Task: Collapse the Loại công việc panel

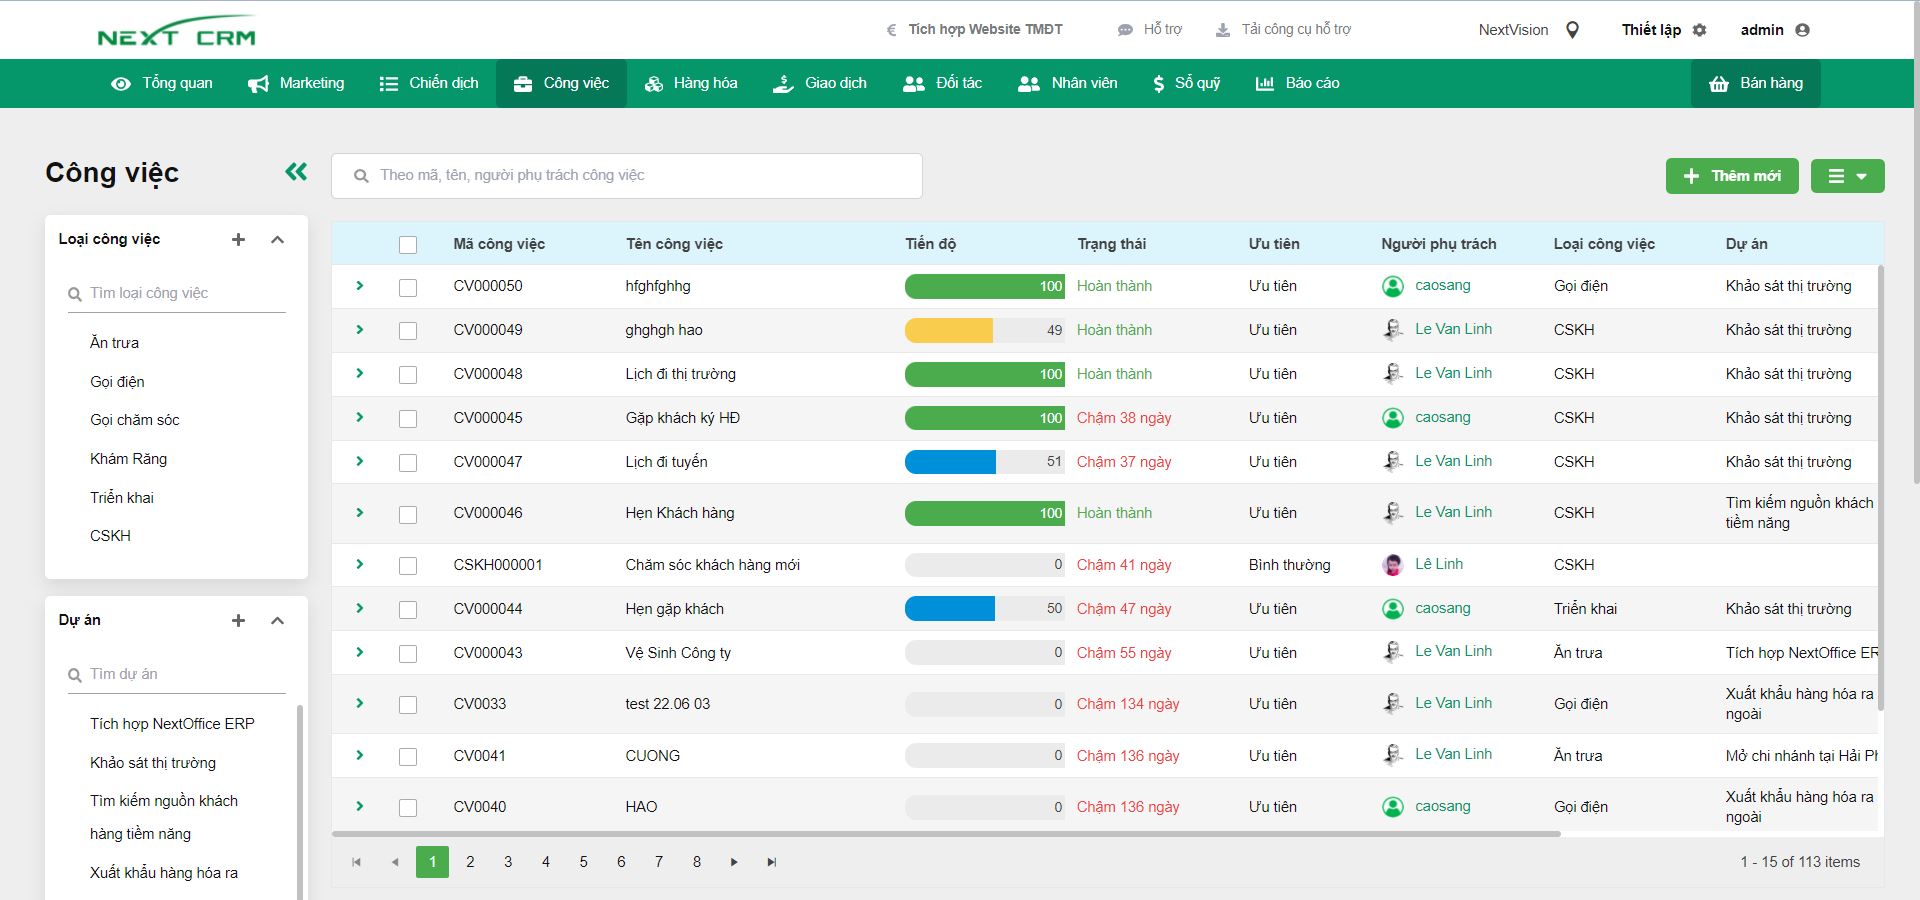Action: (278, 239)
